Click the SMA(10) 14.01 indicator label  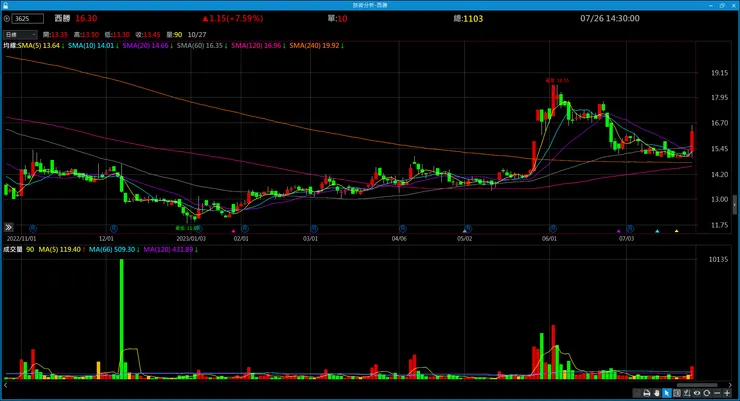pos(93,46)
